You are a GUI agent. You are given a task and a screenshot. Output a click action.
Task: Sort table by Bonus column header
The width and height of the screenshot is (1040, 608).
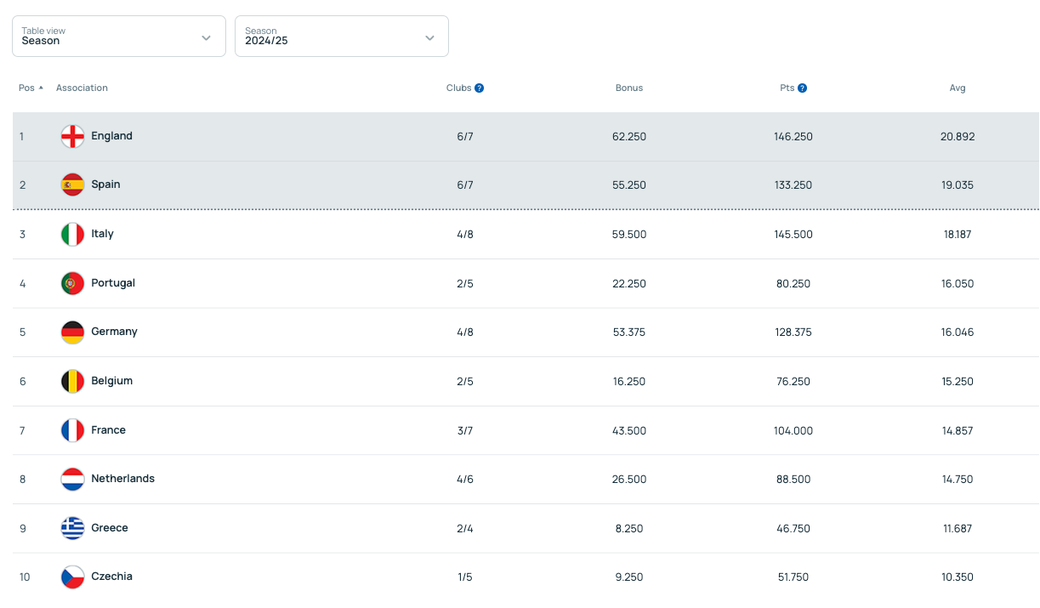click(629, 88)
